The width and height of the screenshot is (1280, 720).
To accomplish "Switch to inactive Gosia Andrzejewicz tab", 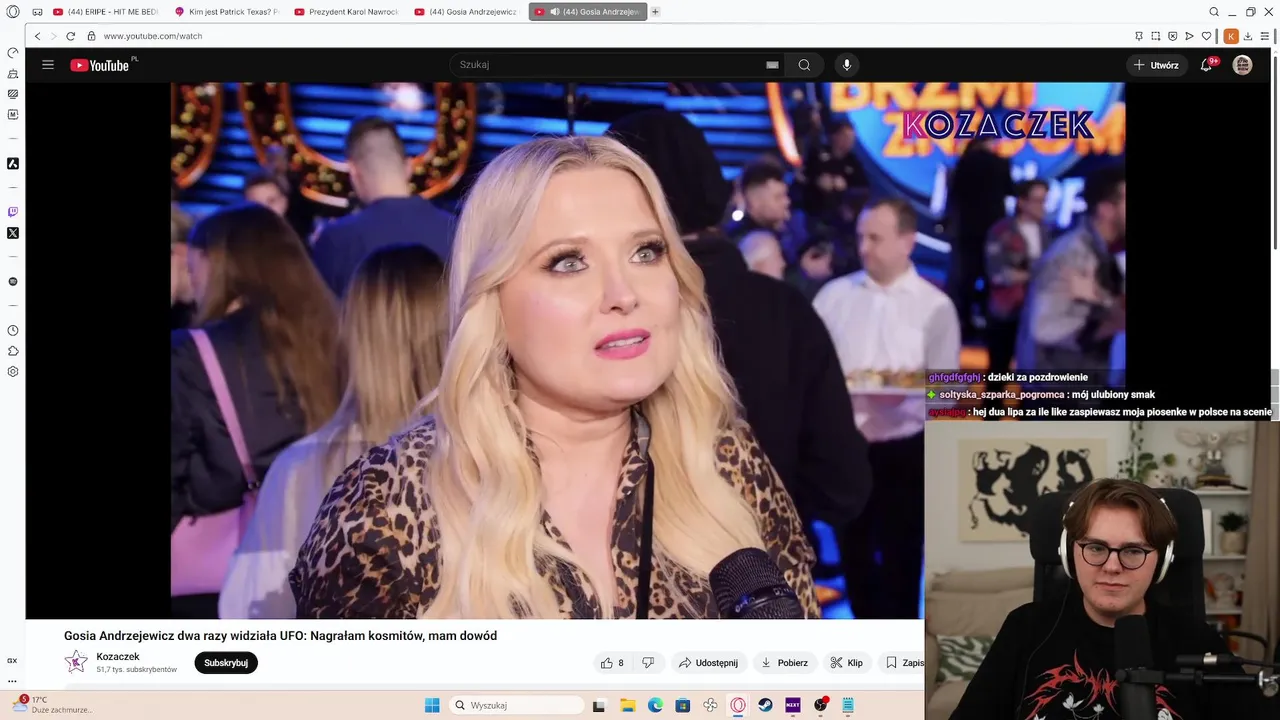I will 466,12.
